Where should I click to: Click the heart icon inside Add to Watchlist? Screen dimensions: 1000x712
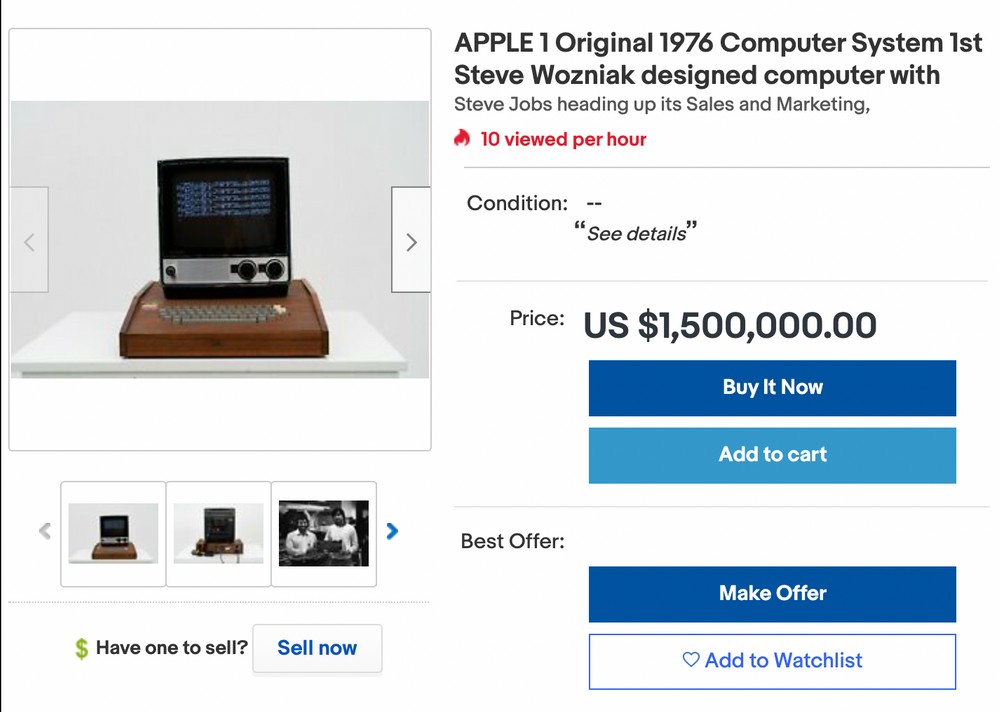[689, 660]
